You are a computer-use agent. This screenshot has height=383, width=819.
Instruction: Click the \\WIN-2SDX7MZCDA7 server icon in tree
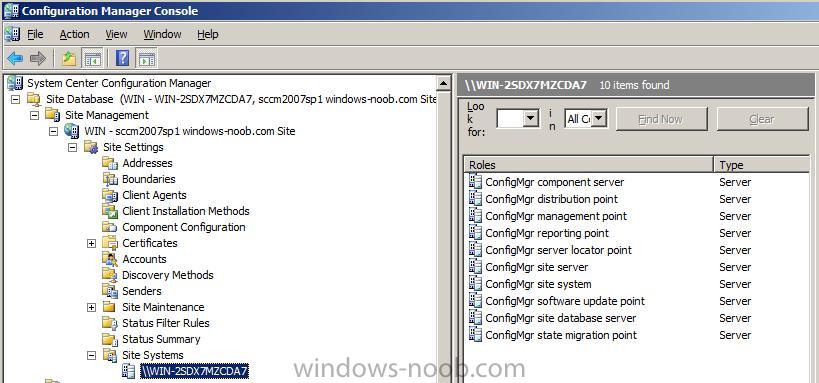[x=128, y=371]
